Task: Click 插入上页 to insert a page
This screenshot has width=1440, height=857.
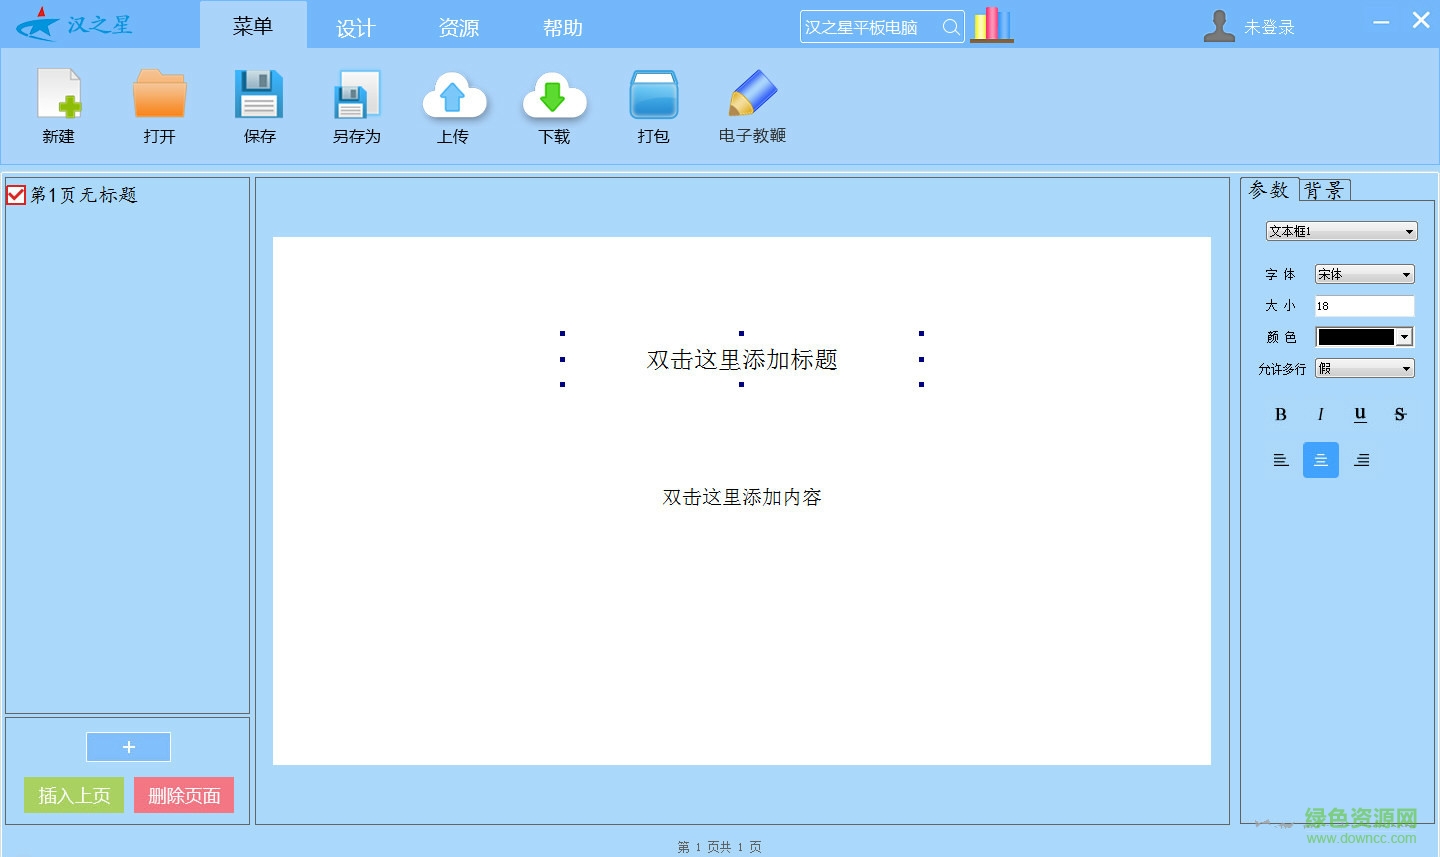Action: (72, 795)
